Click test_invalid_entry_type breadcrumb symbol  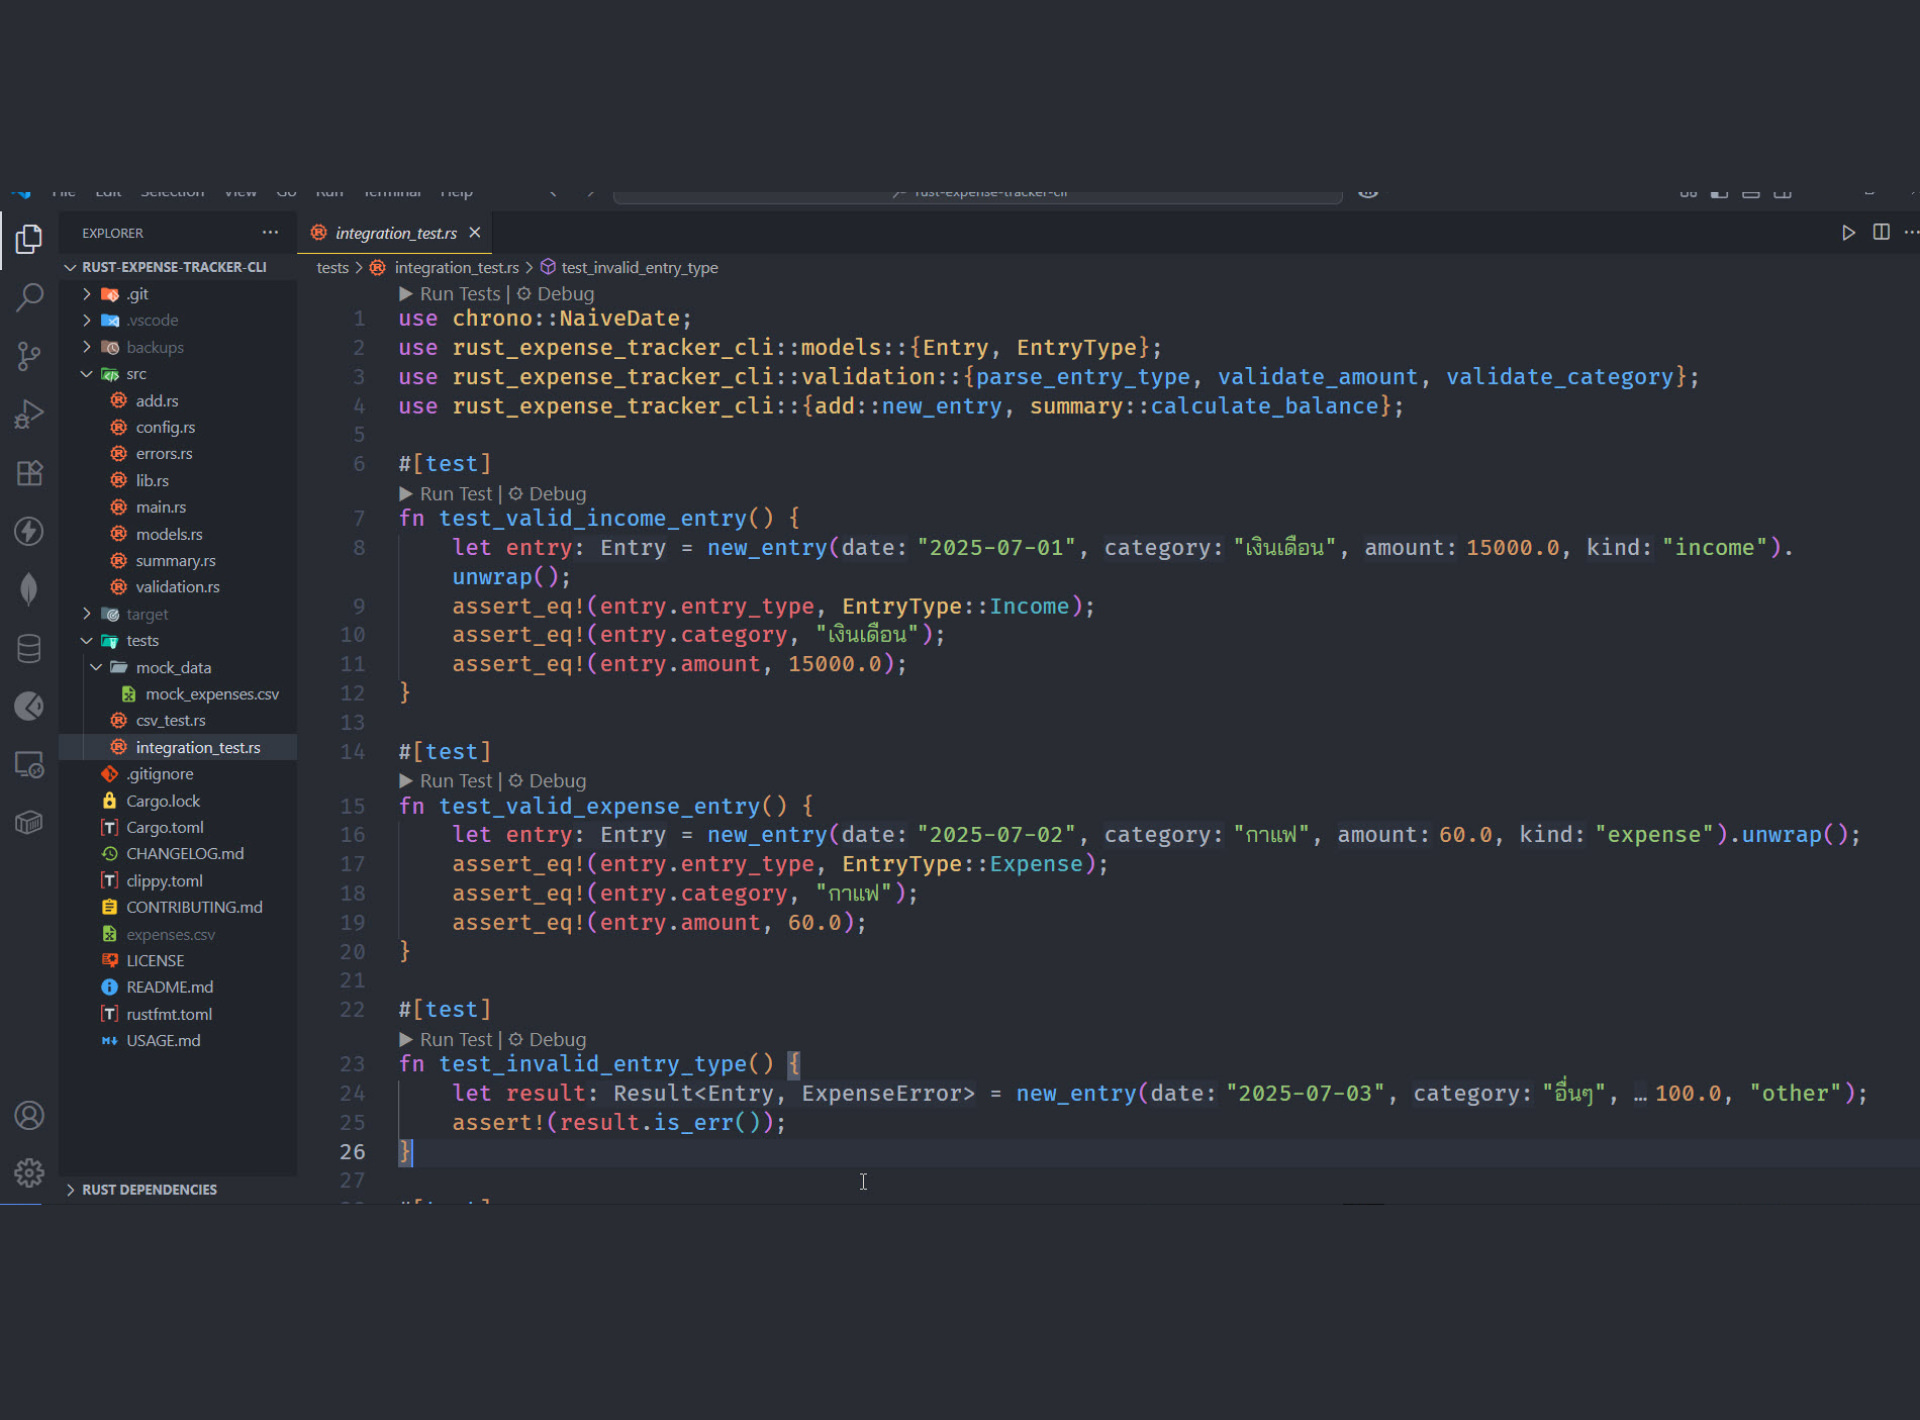point(630,268)
